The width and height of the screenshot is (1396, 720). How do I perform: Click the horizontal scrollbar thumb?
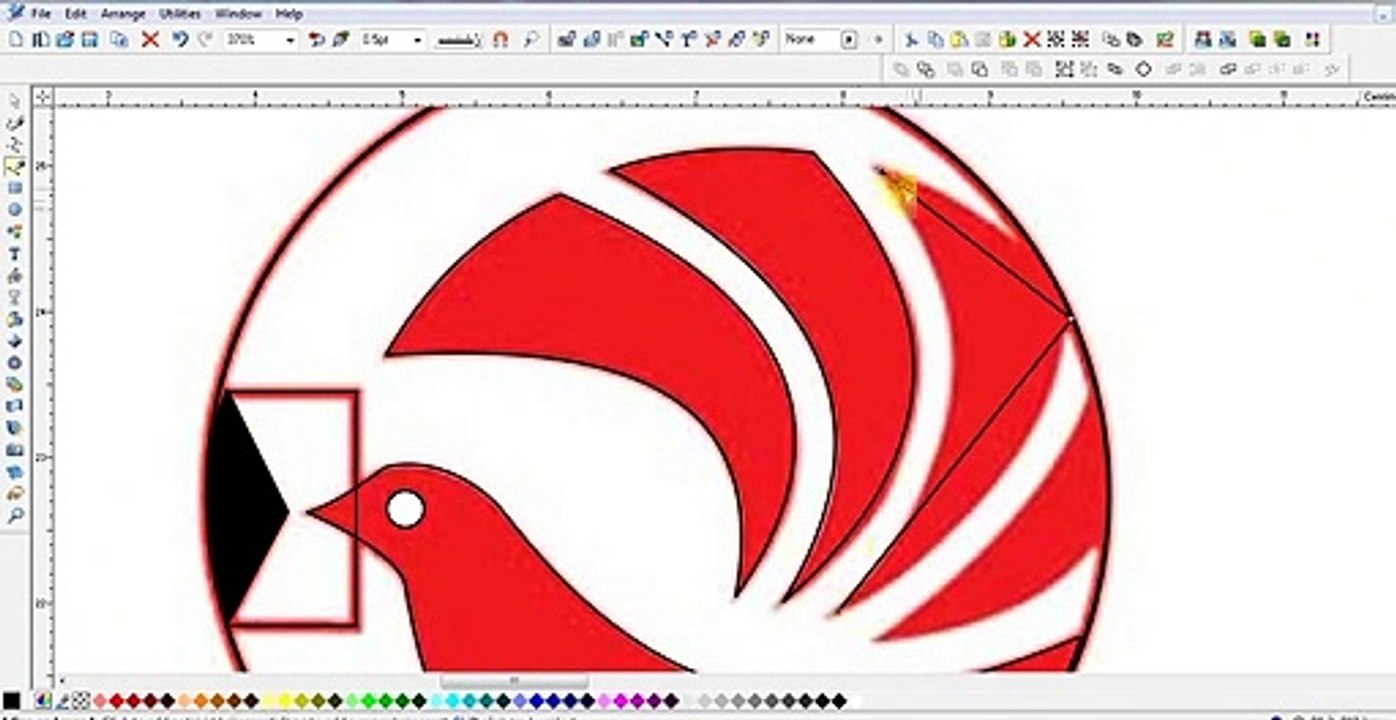(514, 682)
